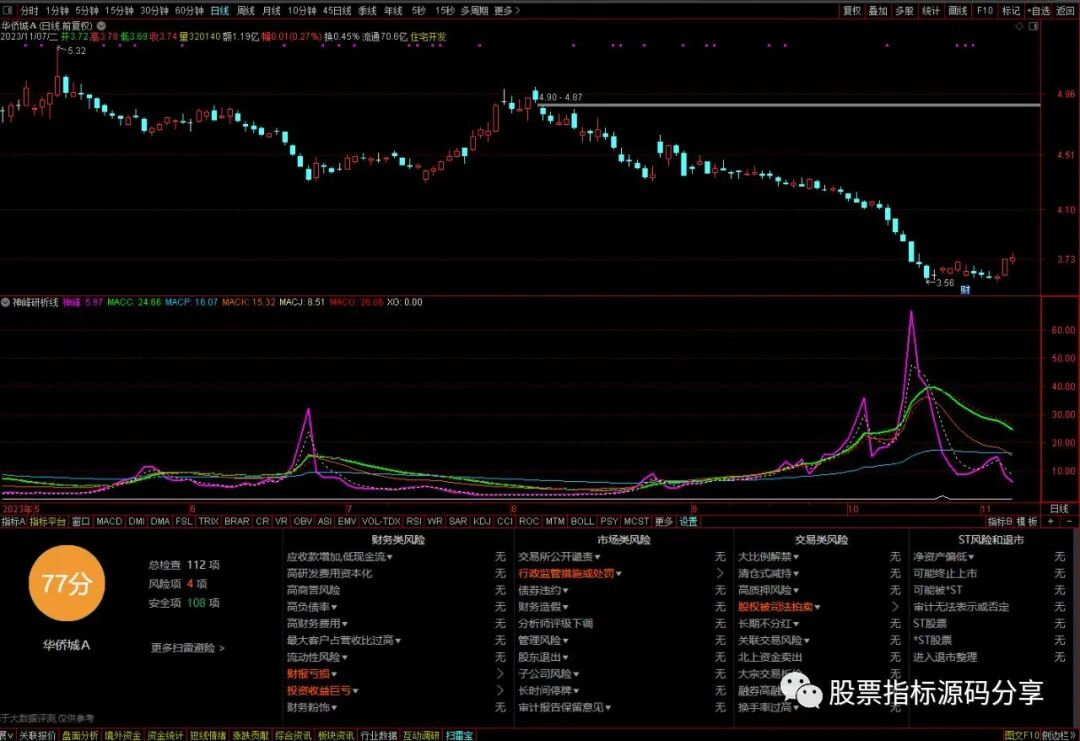The width and height of the screenshot is (1080, 741).
Task: Select the TRIX indicator
Action: [x=208, y=521]
